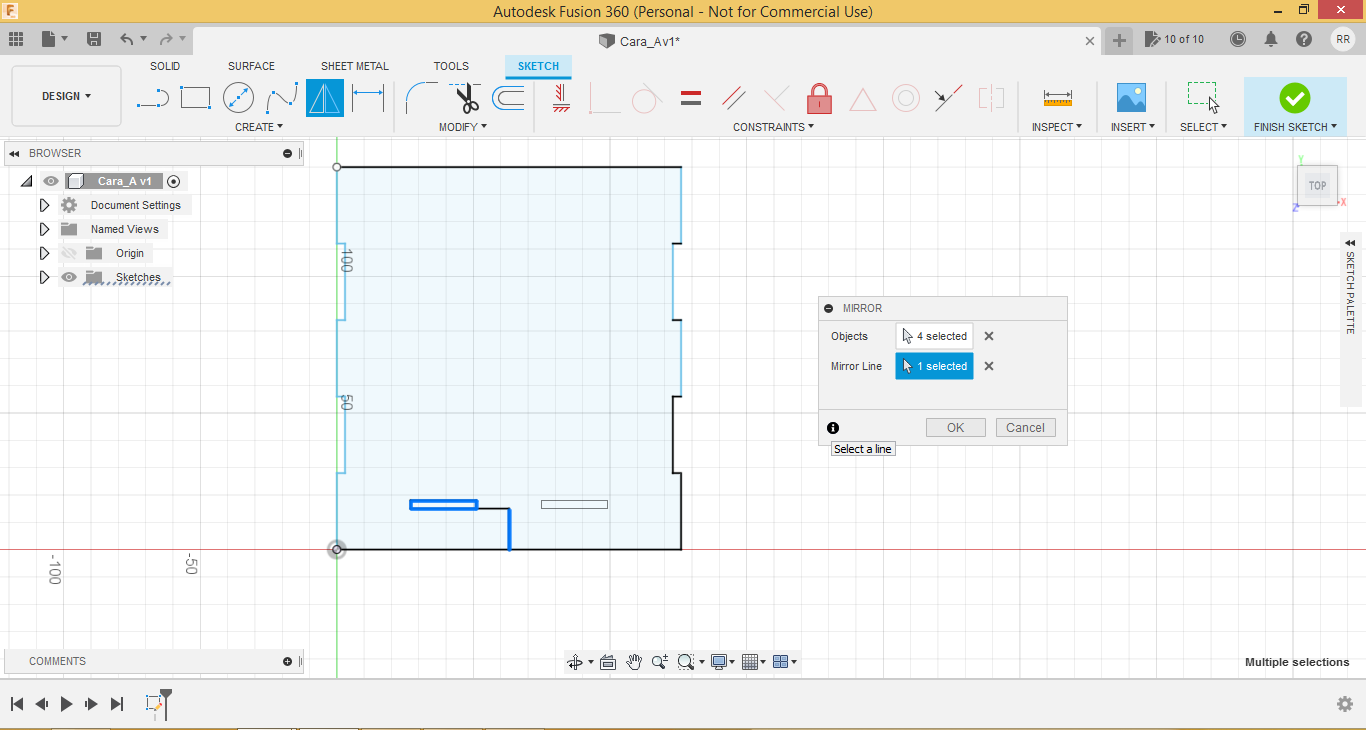Apply the Collinear constraint

948,98
